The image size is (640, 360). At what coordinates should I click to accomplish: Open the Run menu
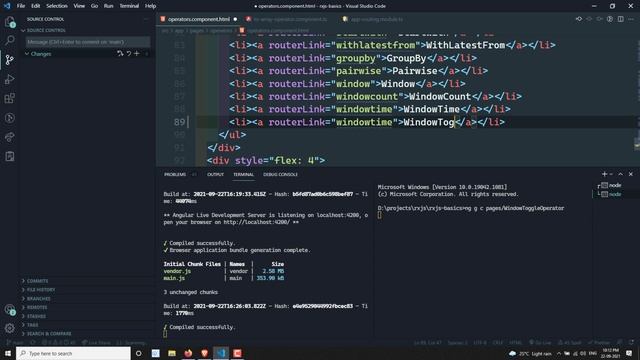(108, 6)
